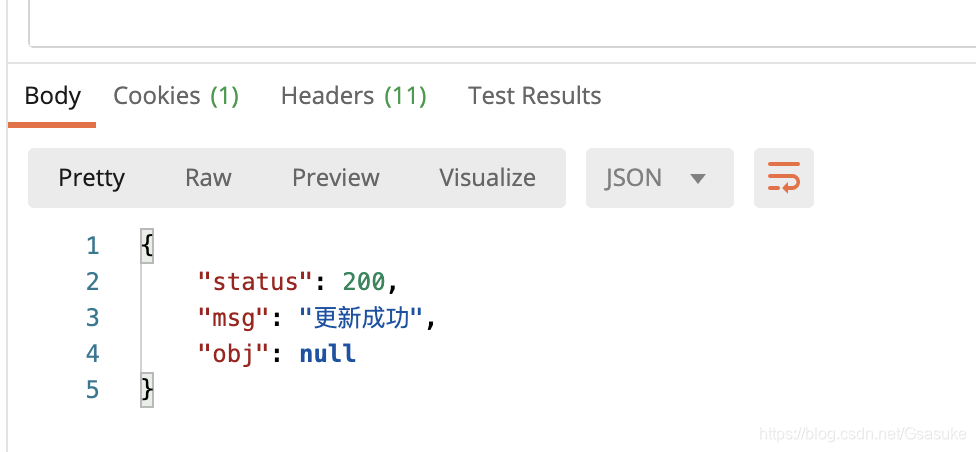Click the "msg" key in the JSON response
Screen dimensions: 976x452
click(232, 319)
